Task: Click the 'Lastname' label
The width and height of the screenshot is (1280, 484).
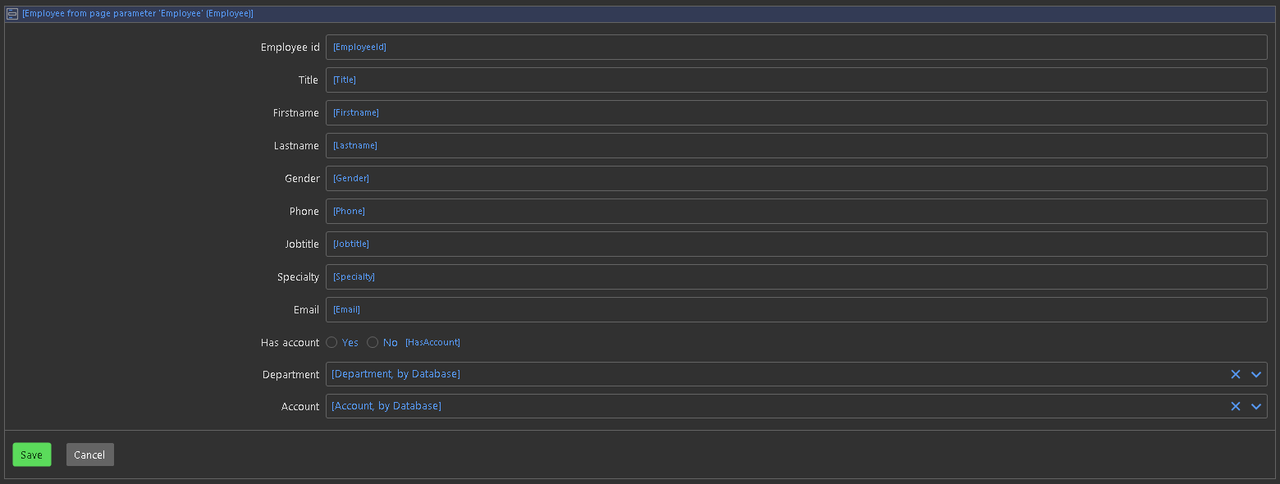Action: pyautogui.click(x=296, y=146)
